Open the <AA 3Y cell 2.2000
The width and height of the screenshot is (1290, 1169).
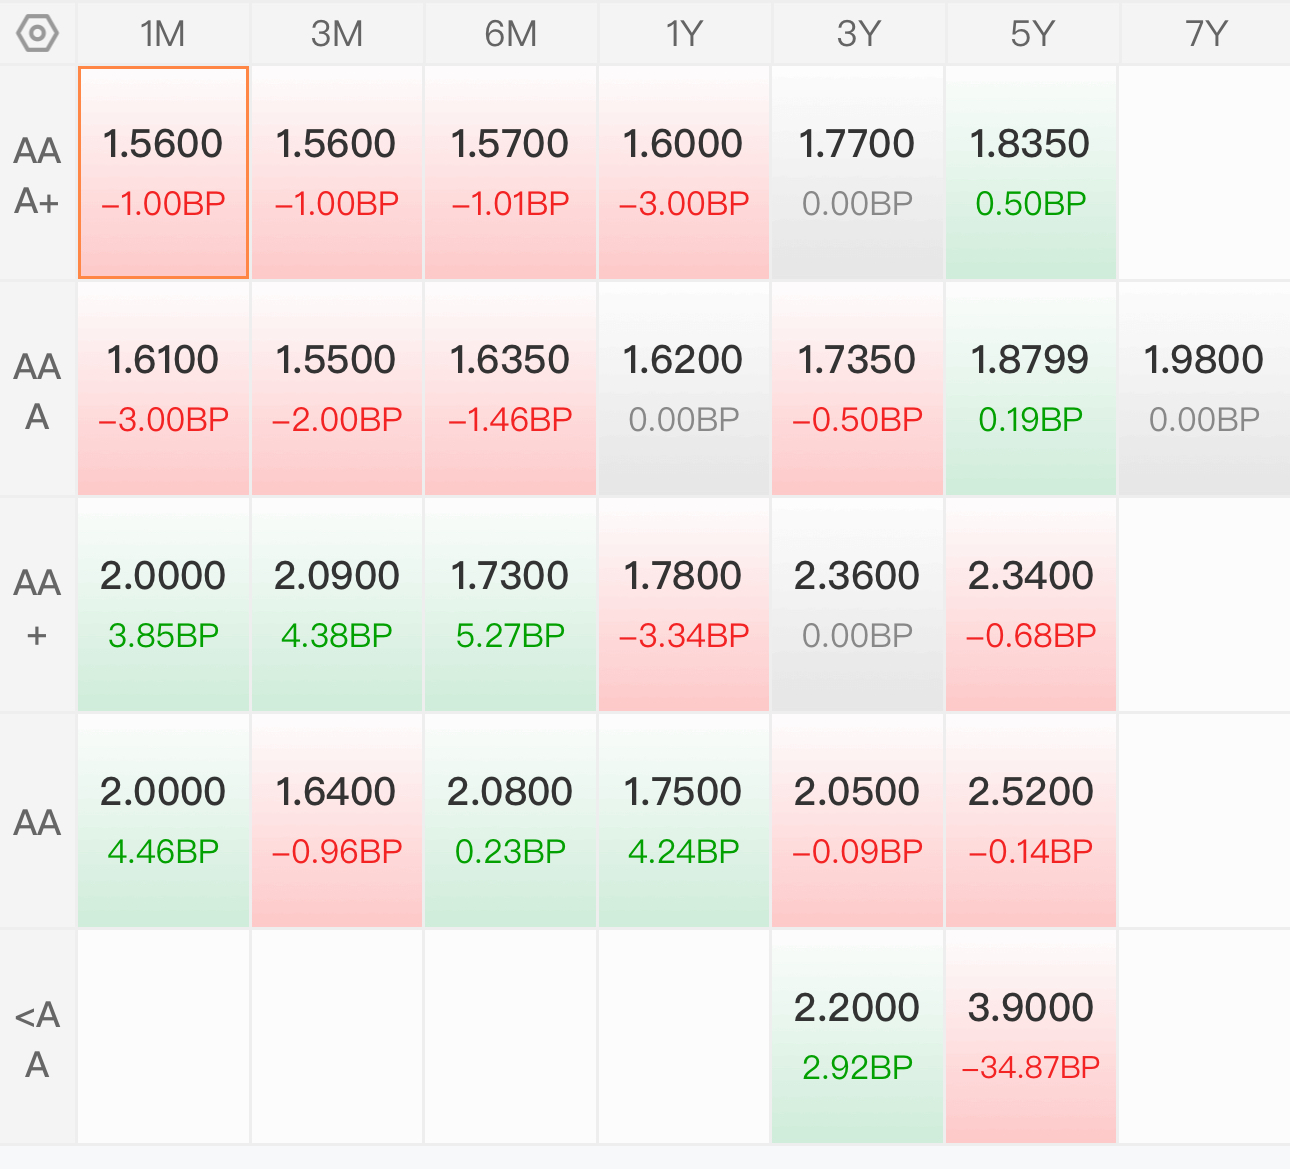pyautogui.click(x=857, y=1037)
